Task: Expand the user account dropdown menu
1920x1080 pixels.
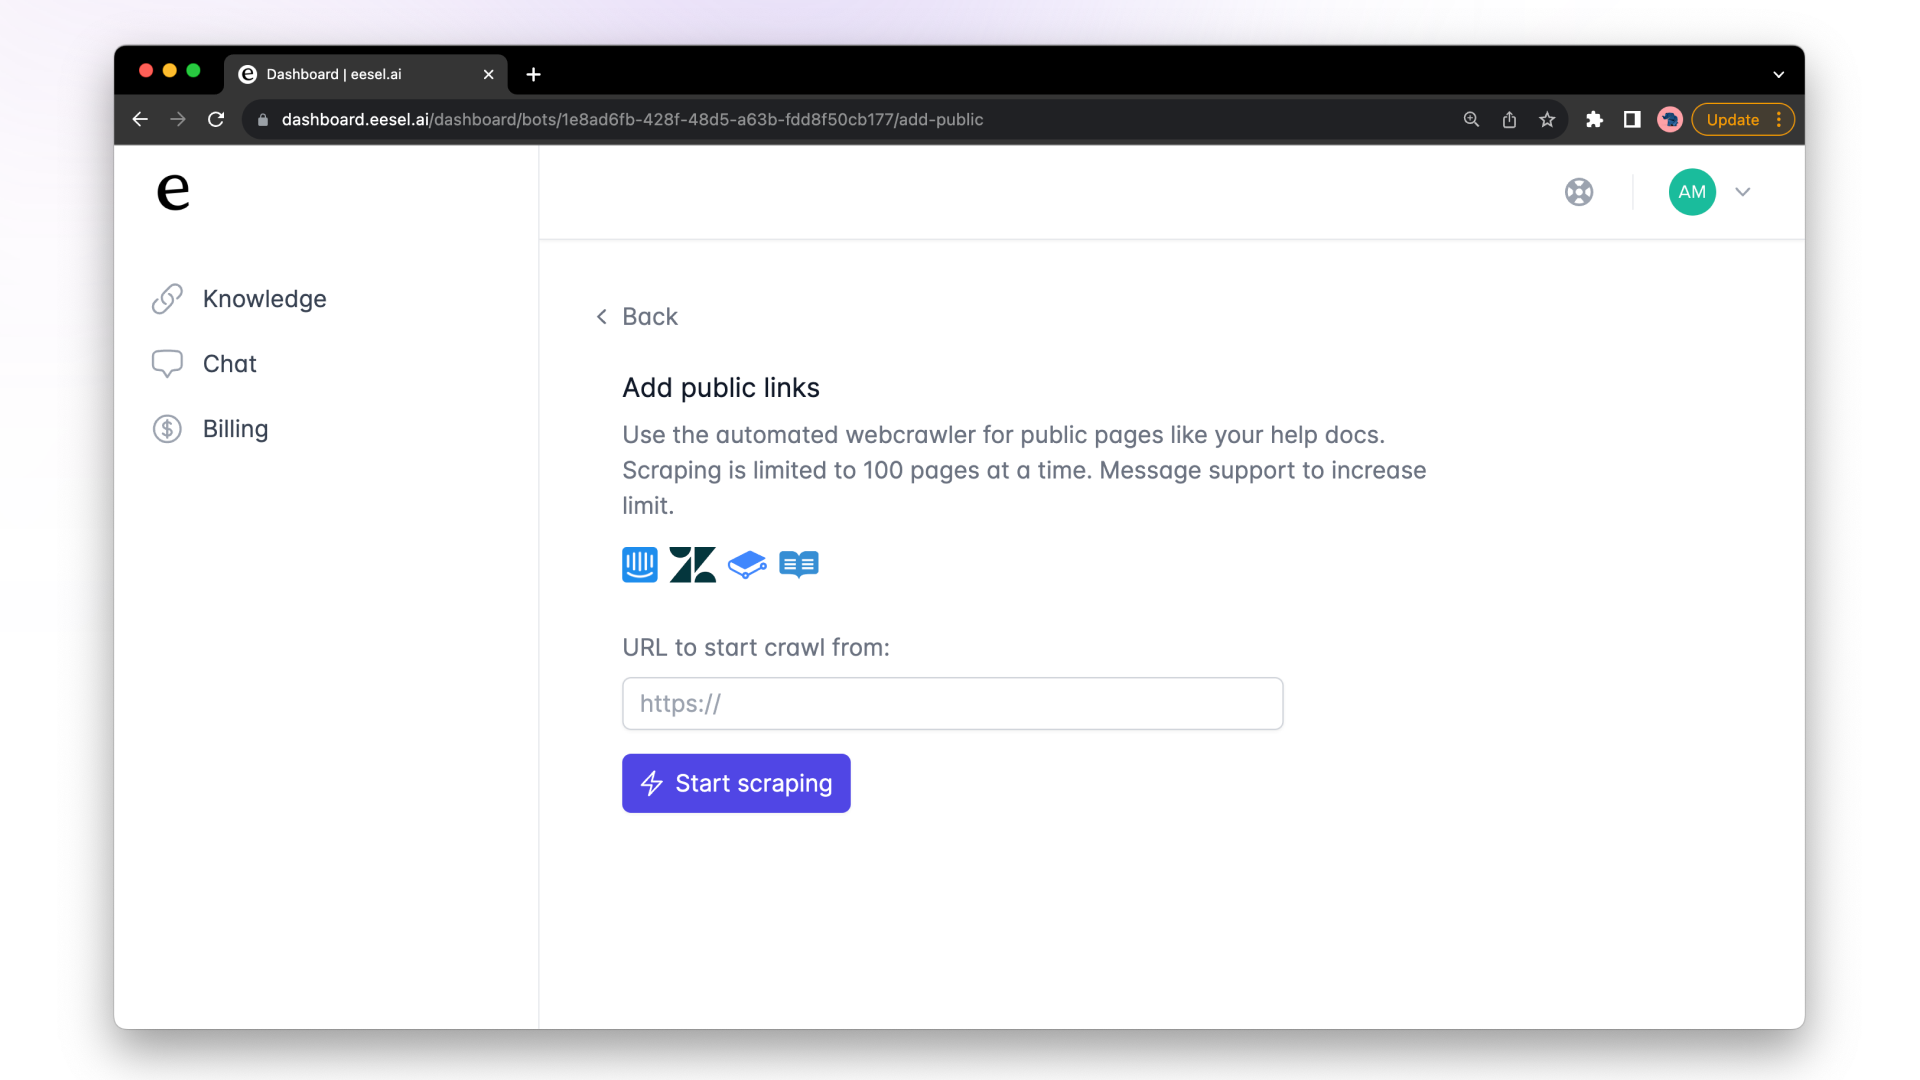Action: point(1743,191)
